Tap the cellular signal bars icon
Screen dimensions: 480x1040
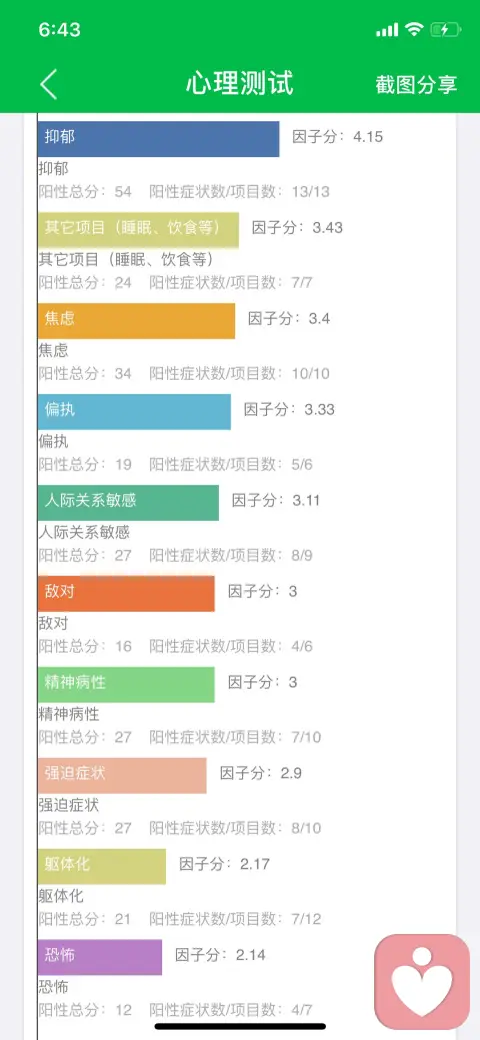pos(387,30)
